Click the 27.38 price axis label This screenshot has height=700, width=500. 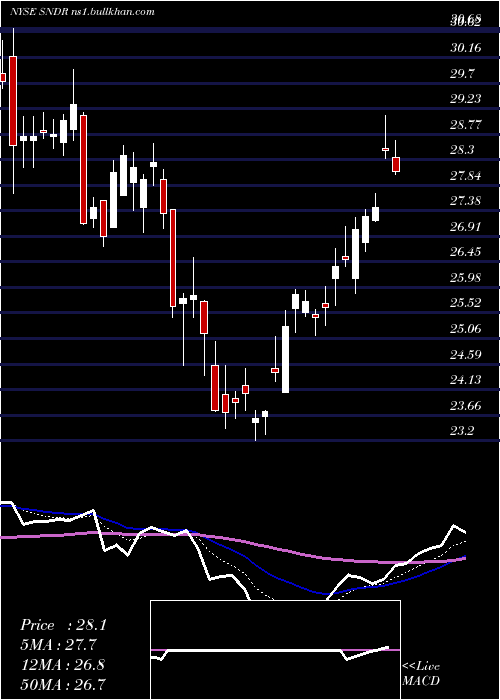466,201
